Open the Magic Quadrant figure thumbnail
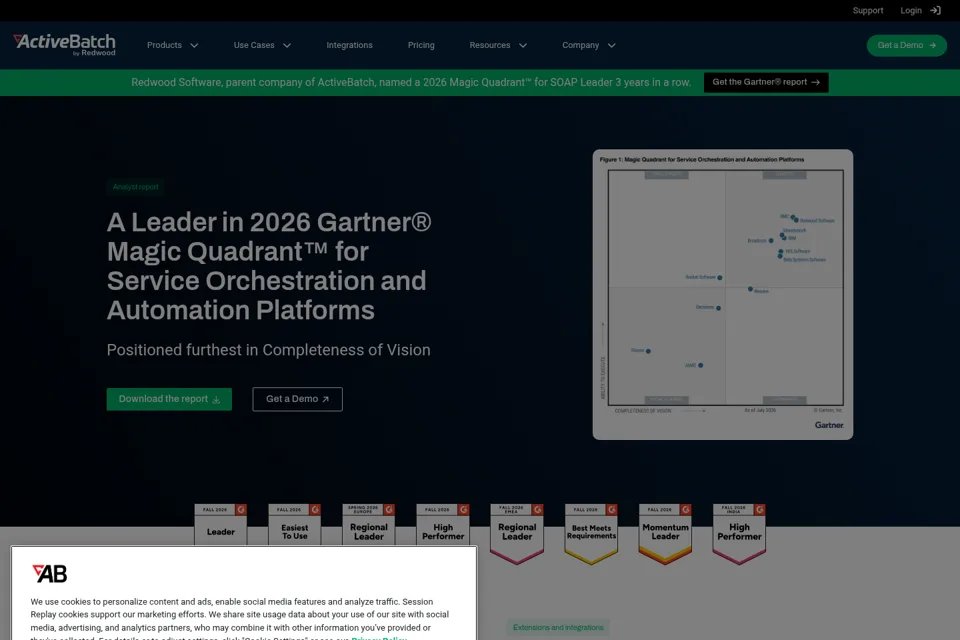960x640 pixels. coord(722,294)
